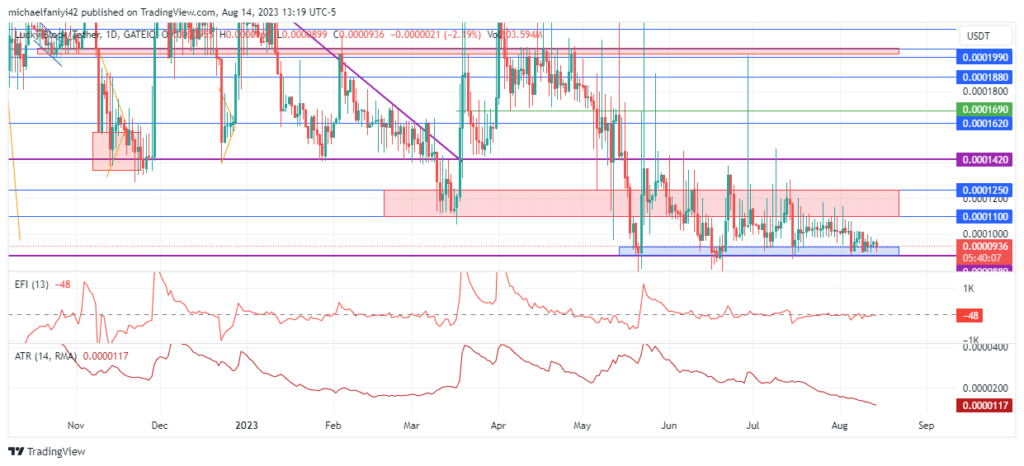Click the Jul label on time axis
The width and height of the screenshot is (1024, 466).
click(x=753, y=426)
